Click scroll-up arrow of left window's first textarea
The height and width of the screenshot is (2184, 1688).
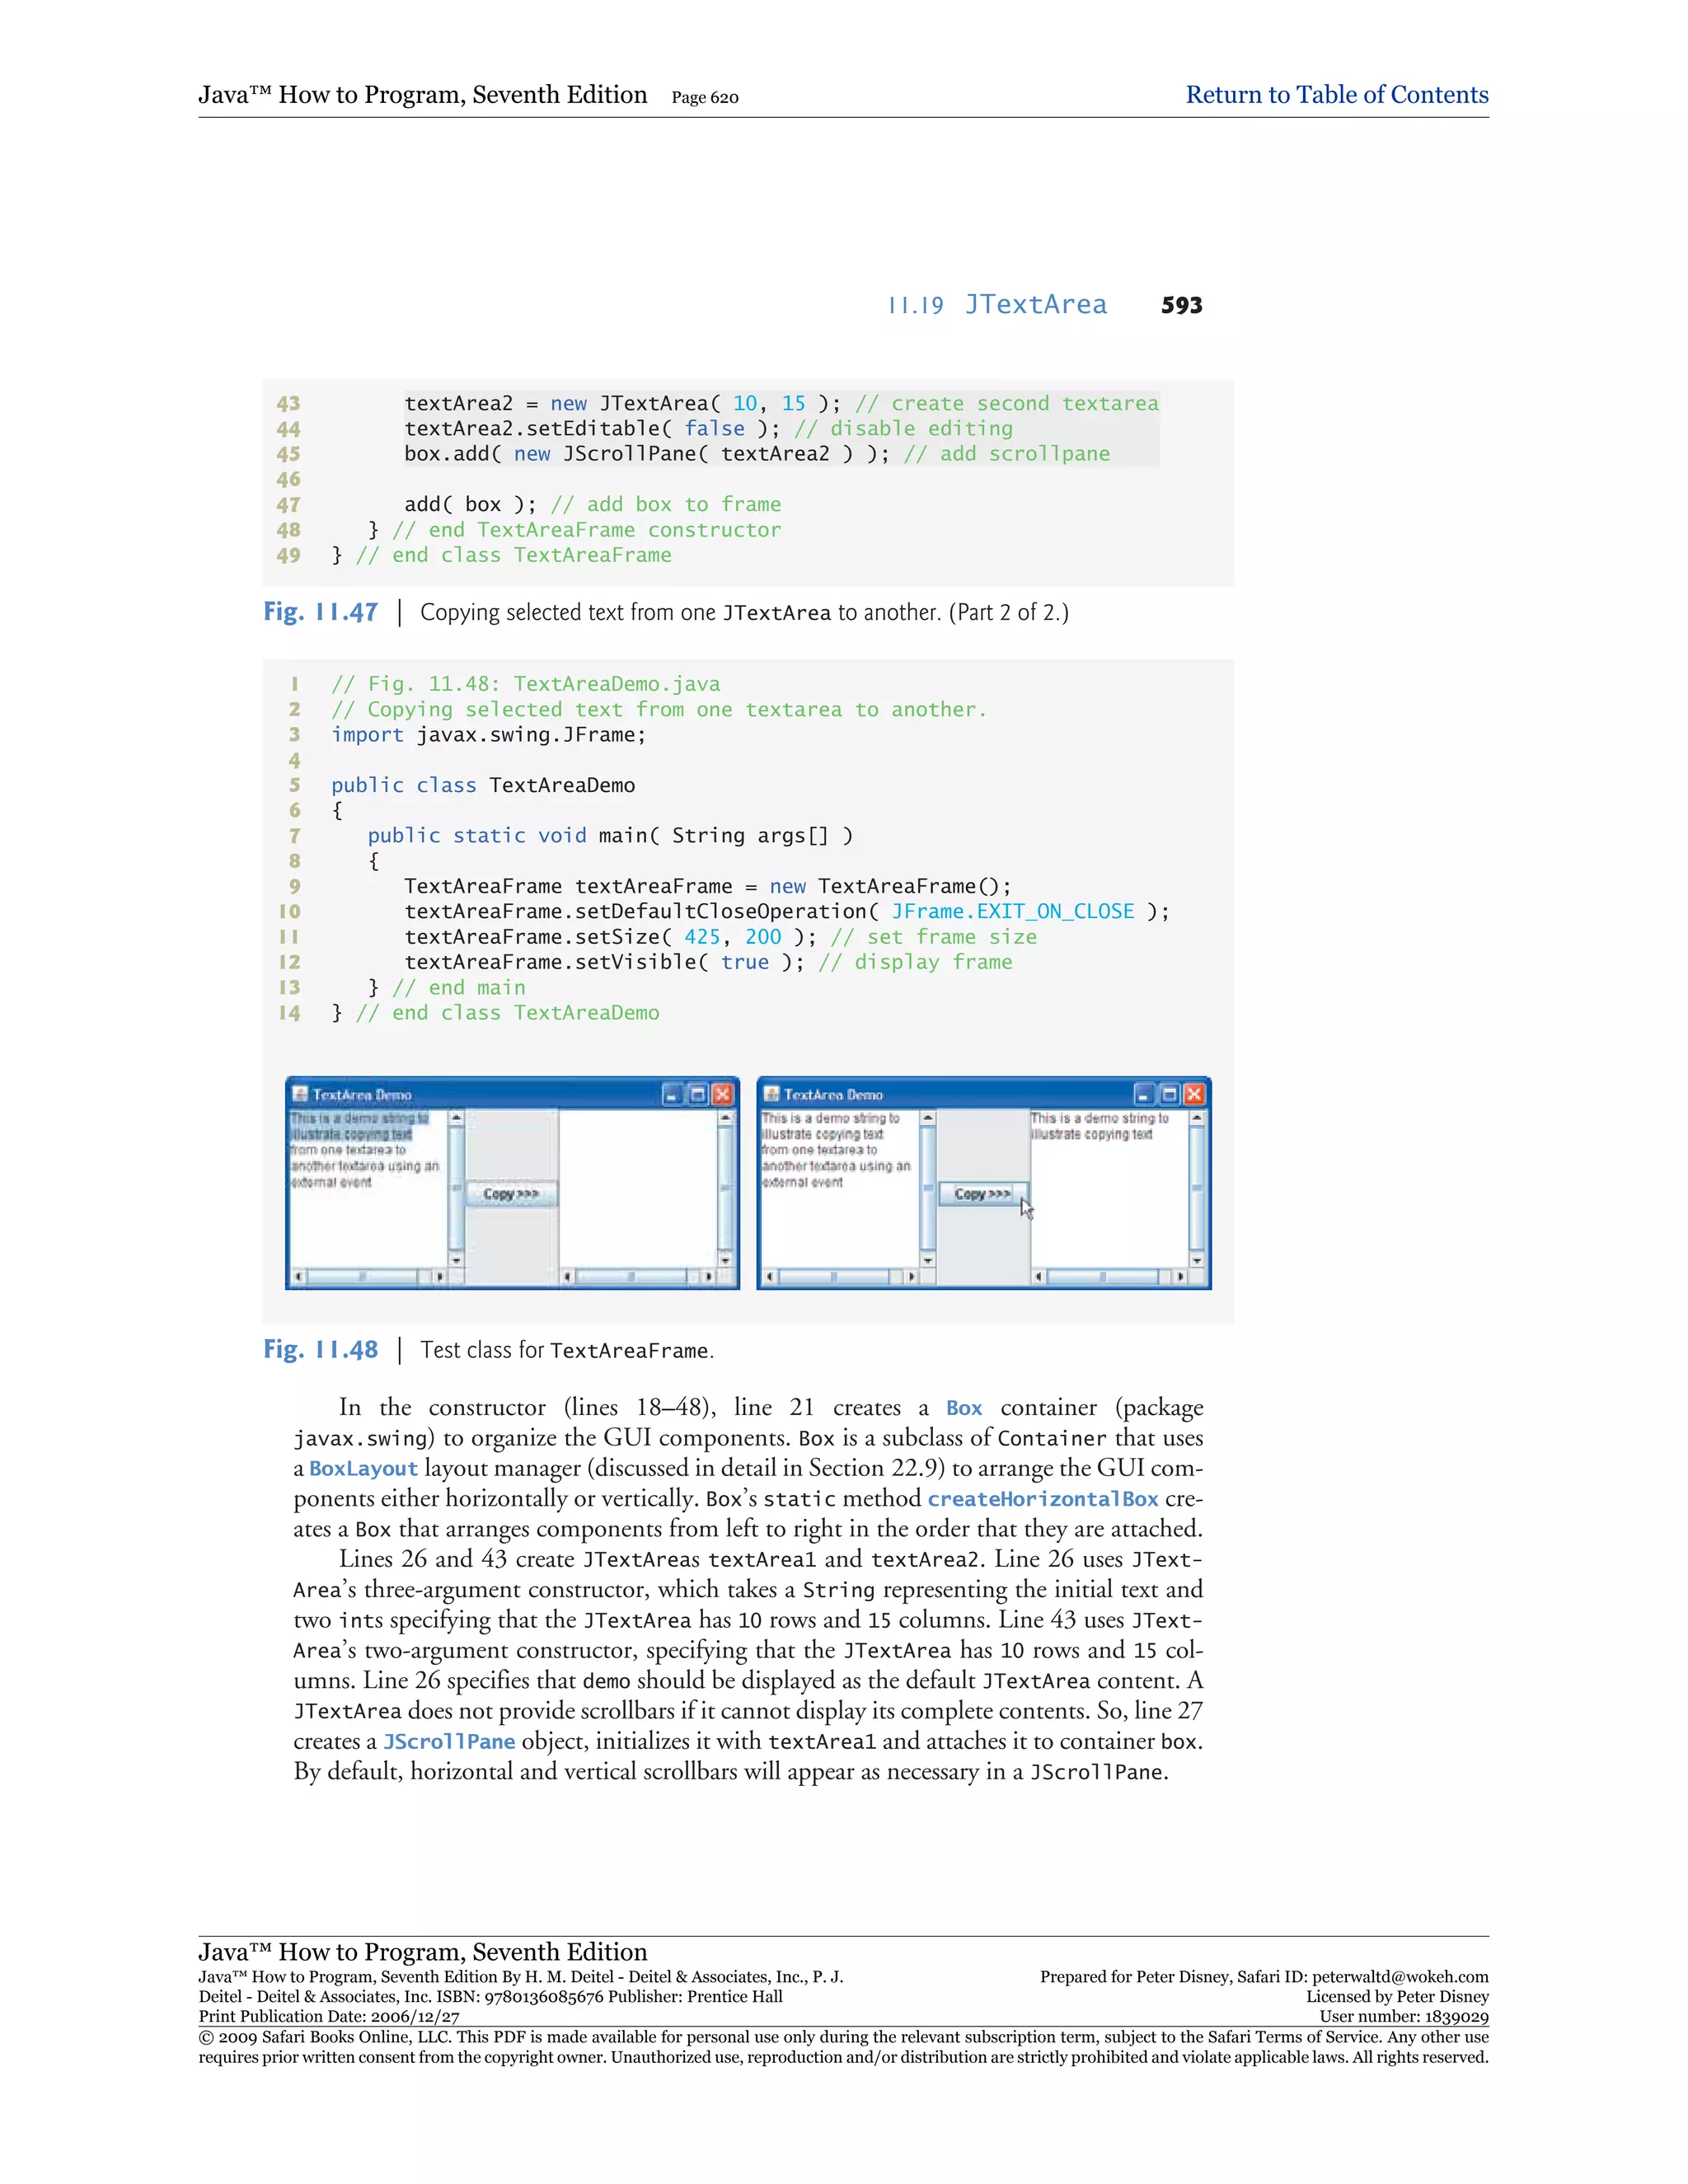pos(456,1118)
